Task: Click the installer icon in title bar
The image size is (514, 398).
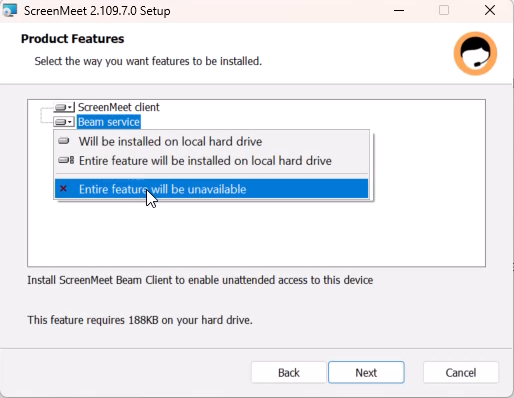Action: pyautogui.click(x=9, y=10)
